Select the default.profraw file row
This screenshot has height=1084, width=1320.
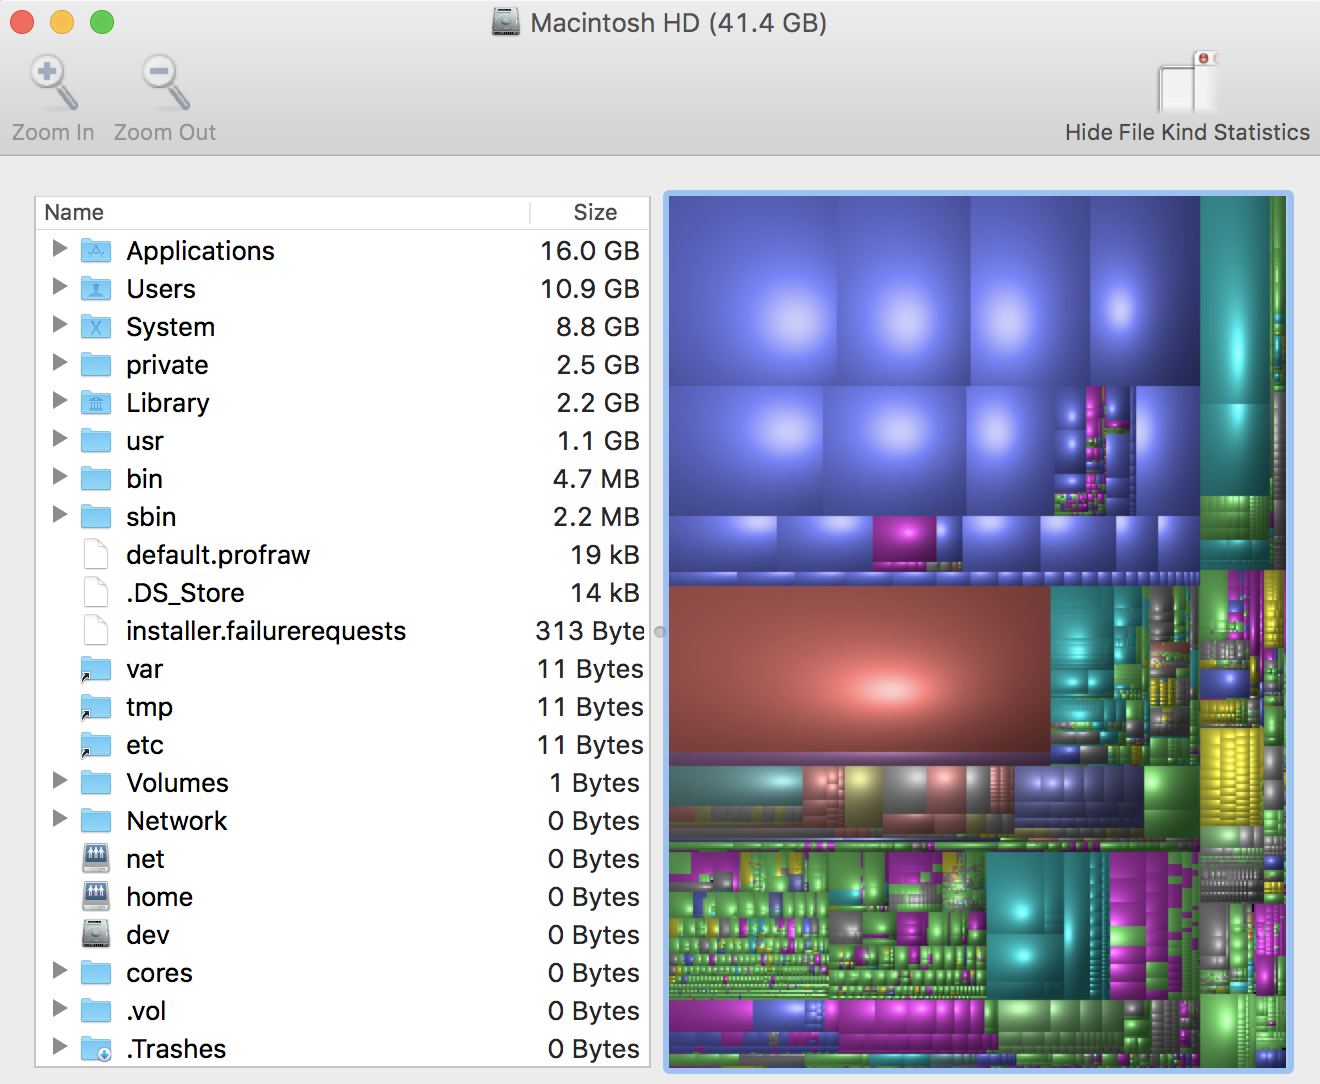(218, 555)
